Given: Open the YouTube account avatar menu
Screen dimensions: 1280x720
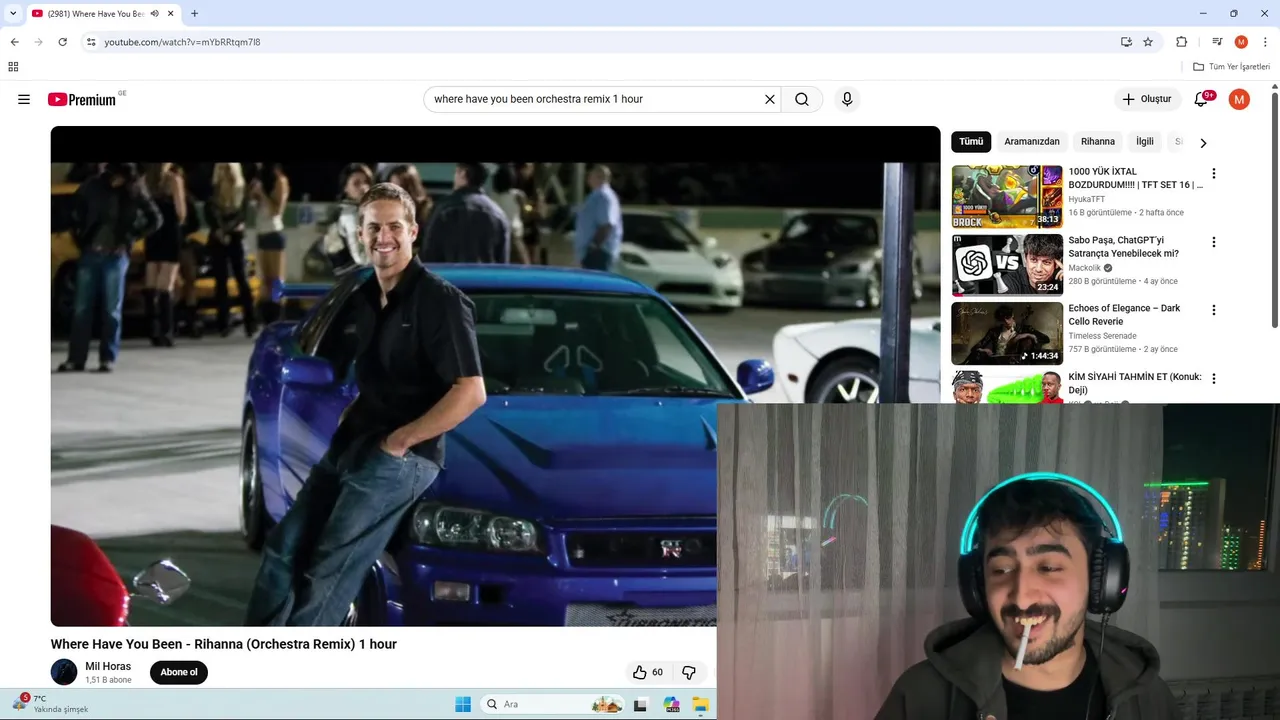Looking at the screenshot, I should coord(1239,99).
